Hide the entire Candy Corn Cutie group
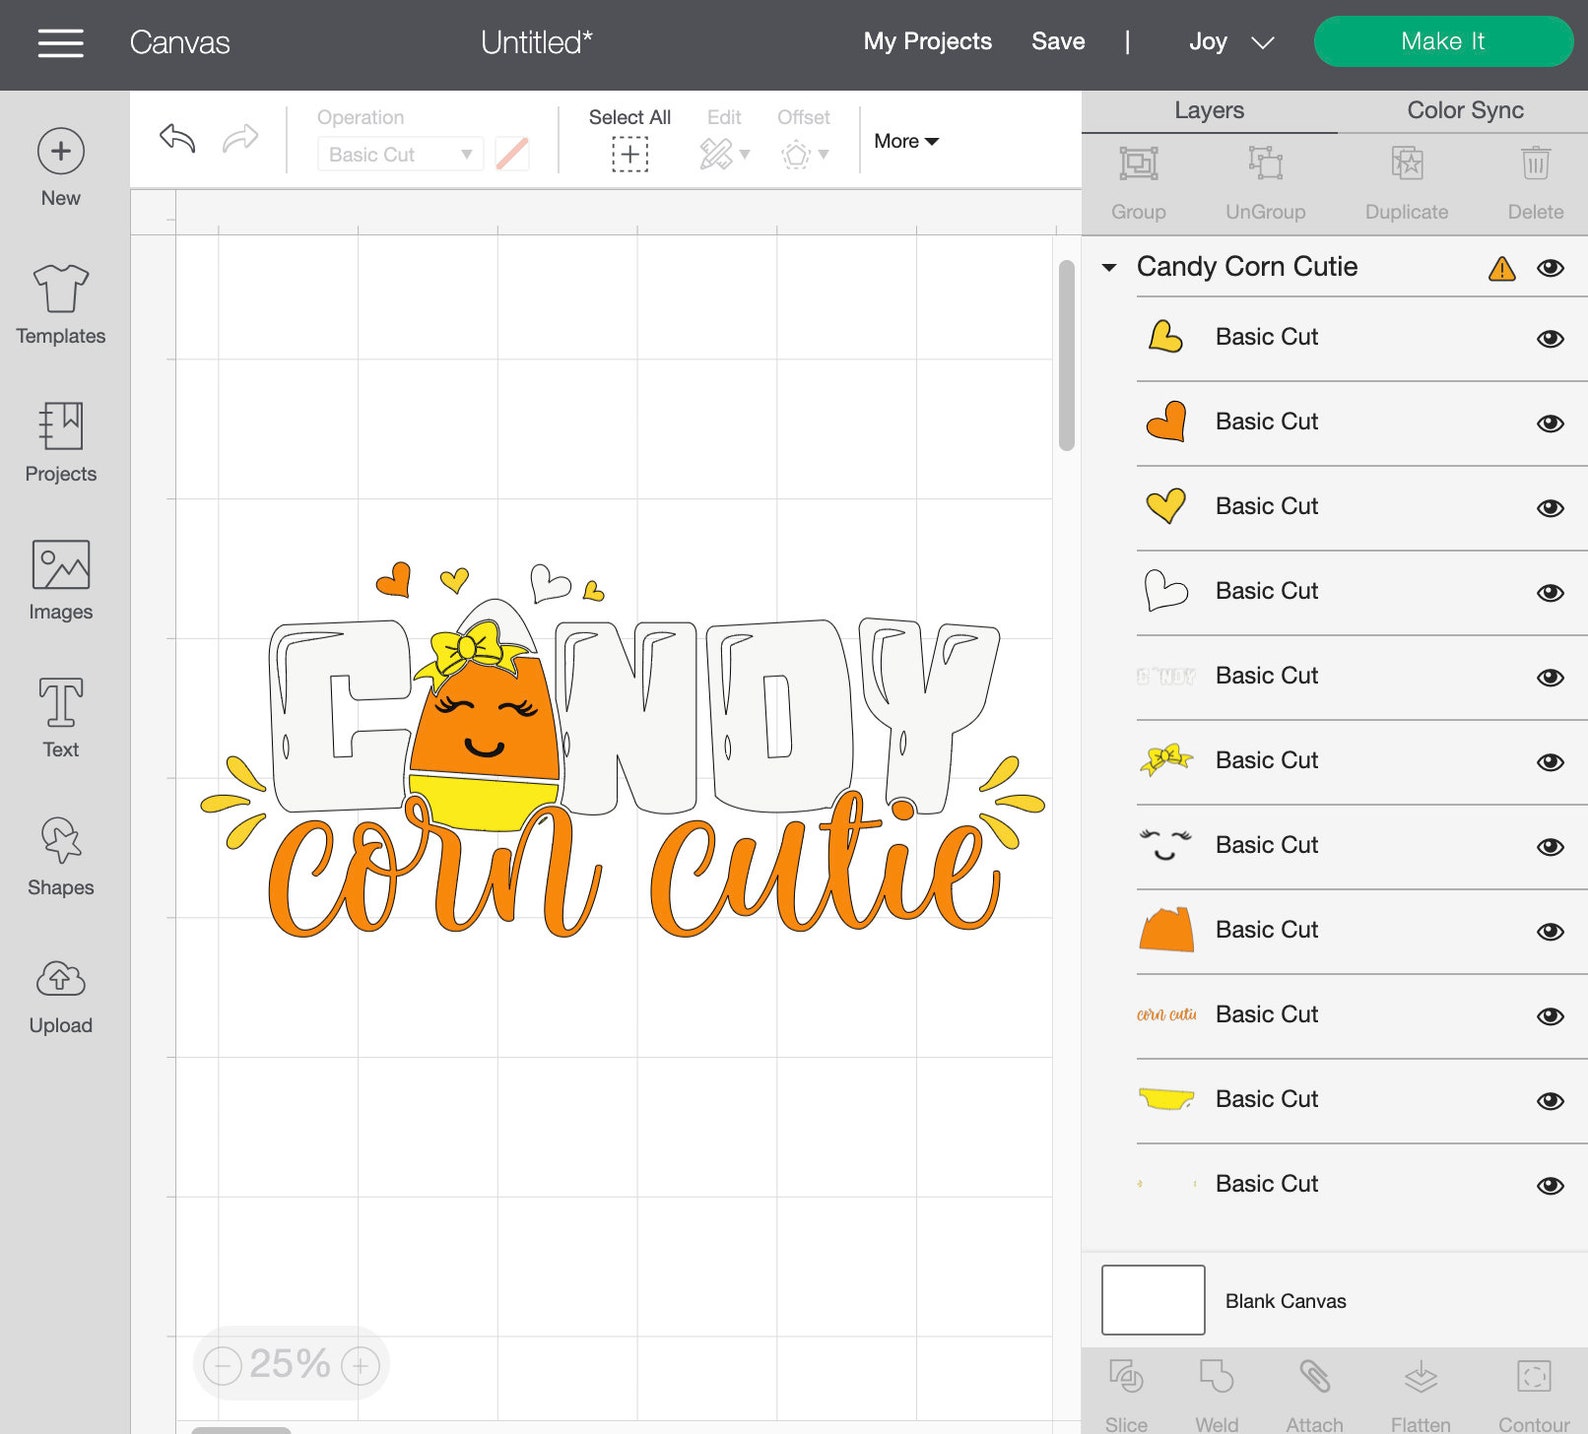 click(x=1550, y=268)
